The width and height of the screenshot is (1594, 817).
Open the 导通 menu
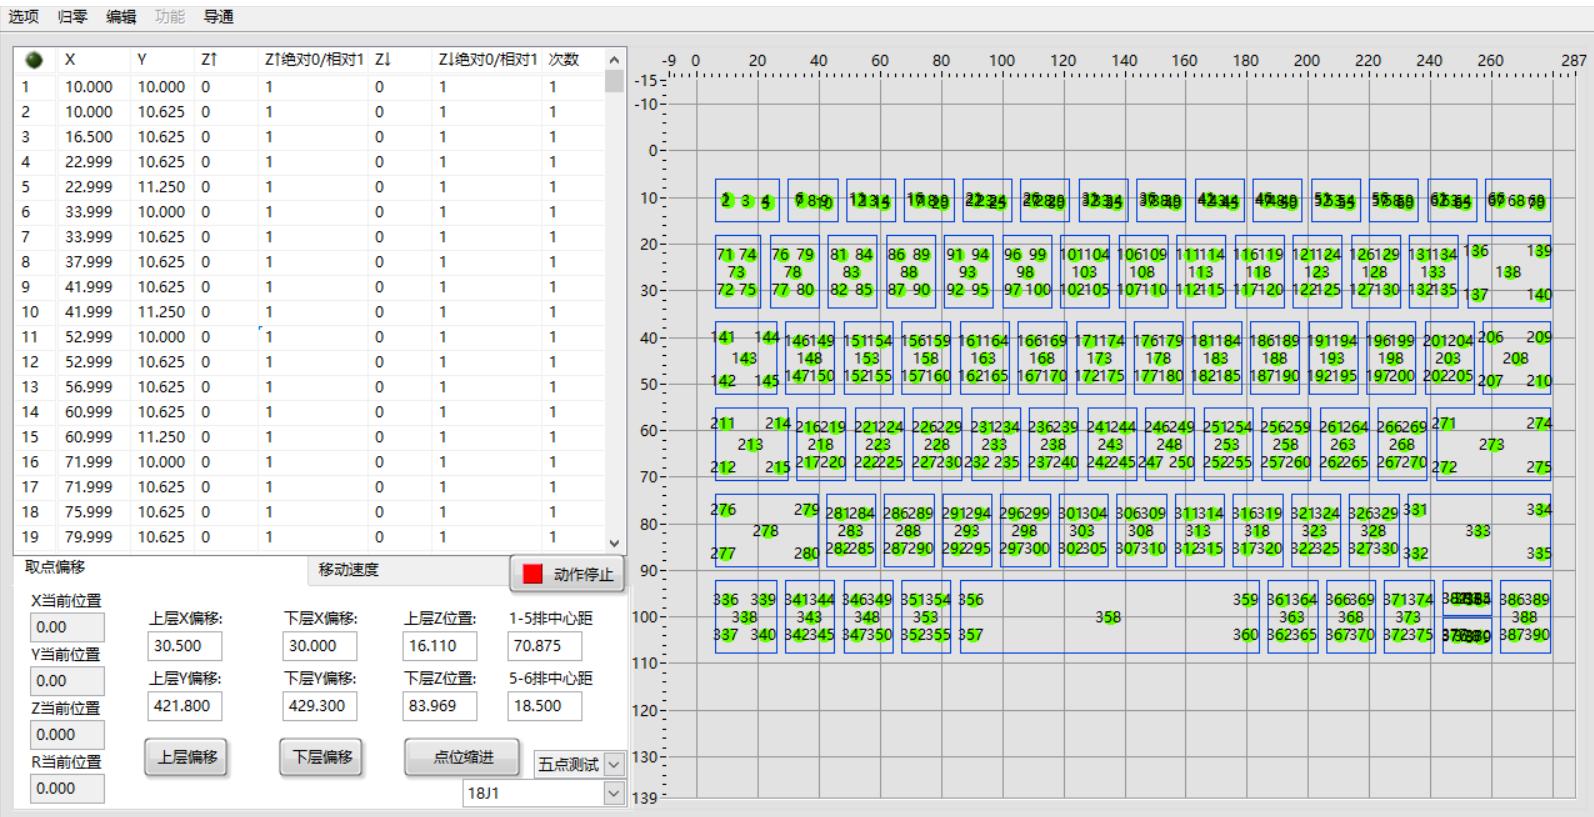click(218, 17)
